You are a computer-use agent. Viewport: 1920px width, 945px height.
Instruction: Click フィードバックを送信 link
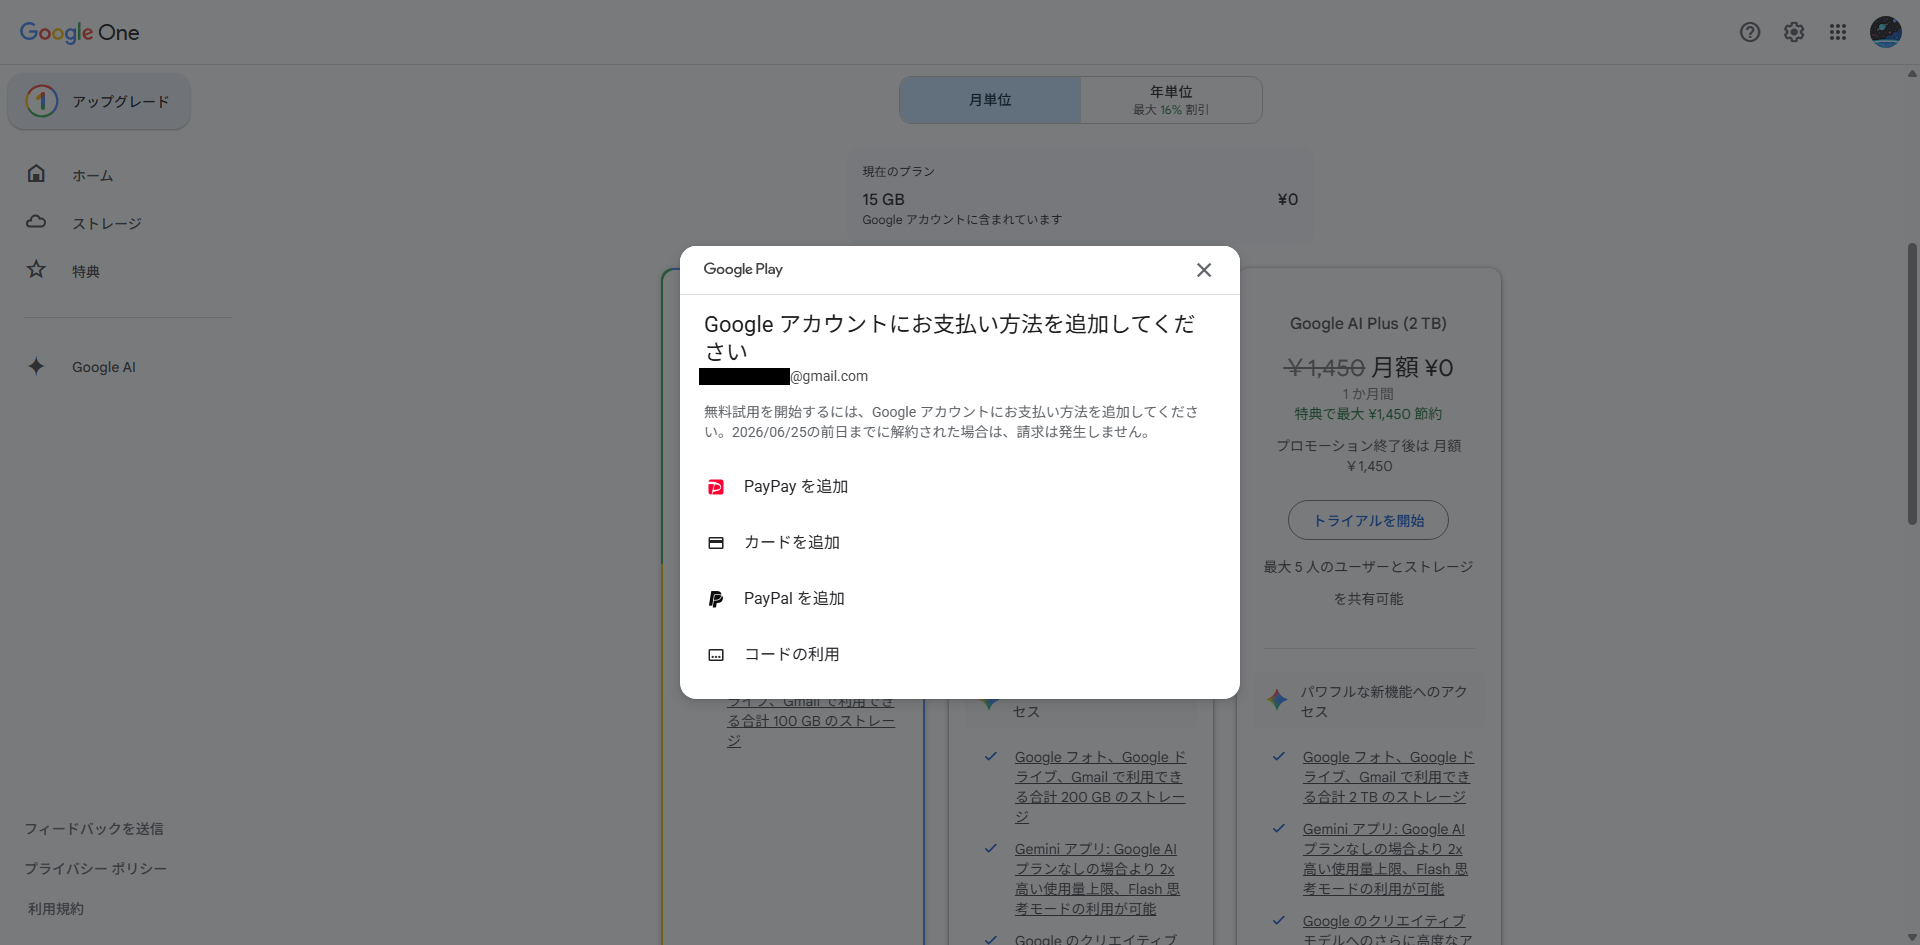click(94, 829)
